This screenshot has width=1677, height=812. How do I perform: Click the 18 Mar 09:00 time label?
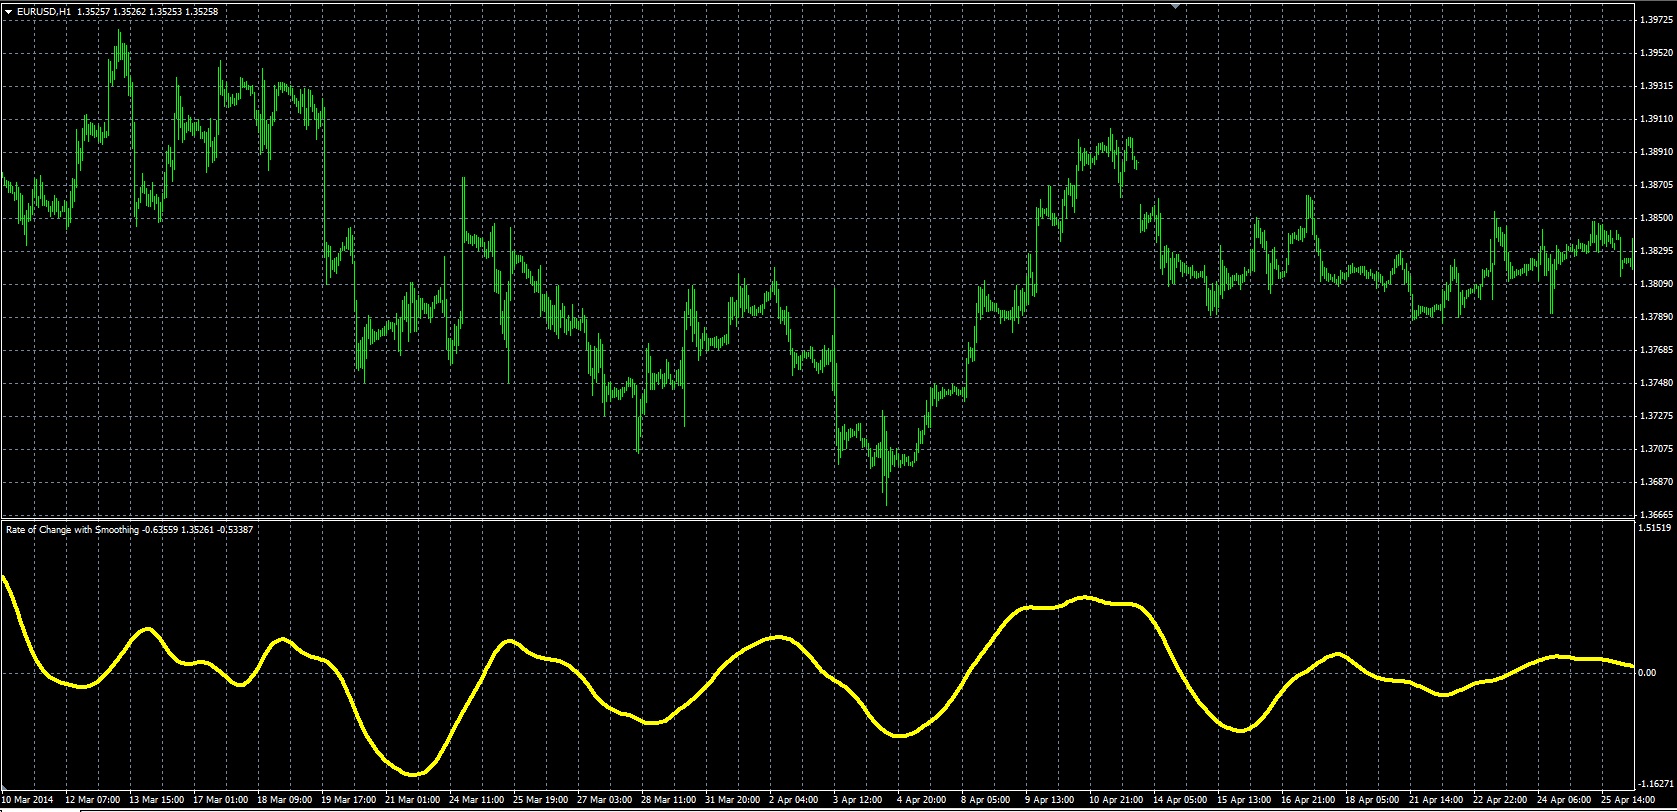tap(285, 800)
